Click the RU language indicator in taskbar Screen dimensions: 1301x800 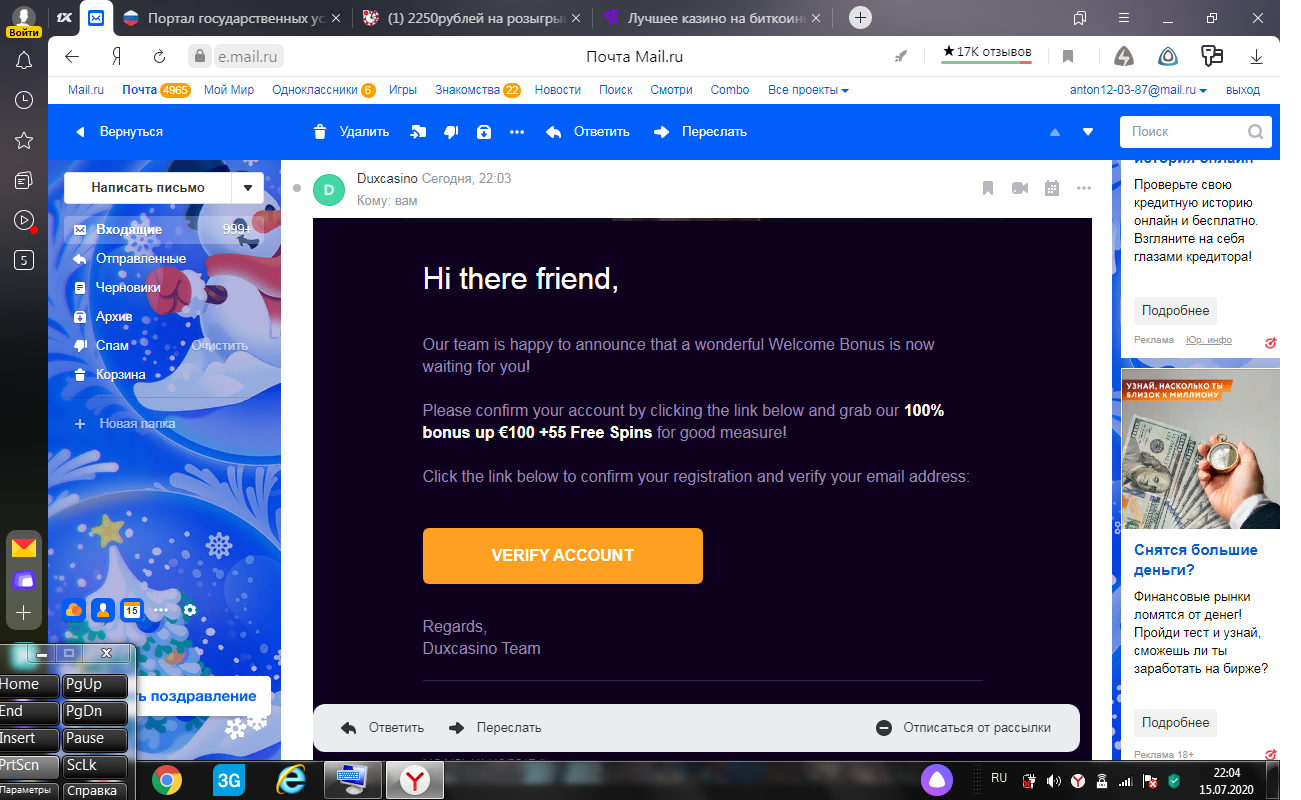click(999, 777)
